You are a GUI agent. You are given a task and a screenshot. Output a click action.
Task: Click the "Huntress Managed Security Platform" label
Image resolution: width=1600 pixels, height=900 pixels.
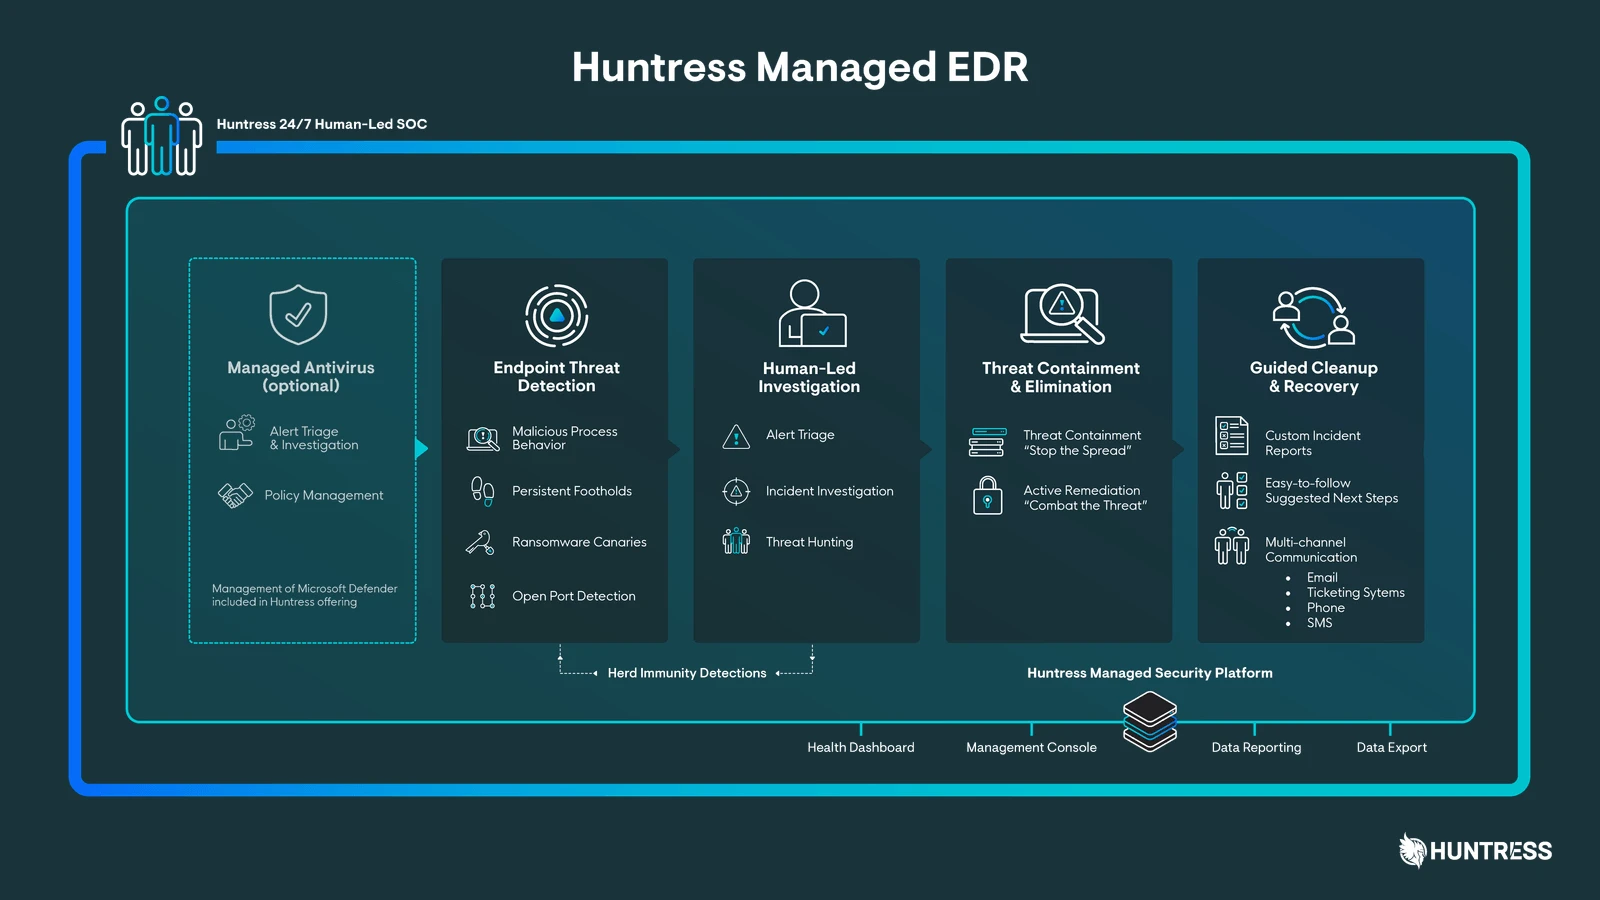(1150, 673)
